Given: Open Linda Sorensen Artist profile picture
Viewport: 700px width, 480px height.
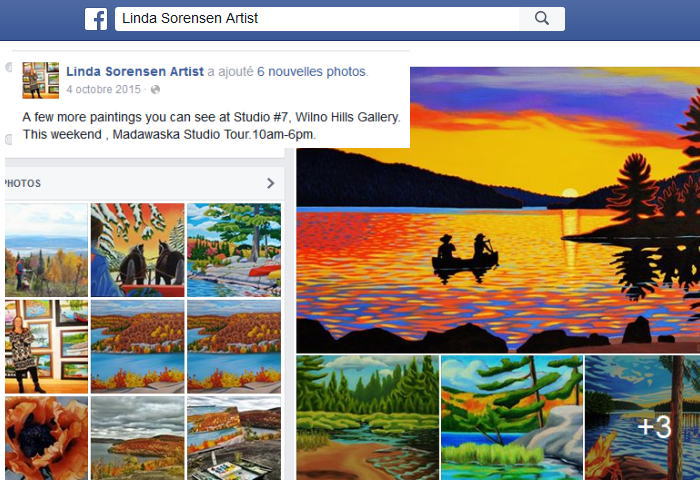Looking at the screenshot, I should tap(41, 80).
